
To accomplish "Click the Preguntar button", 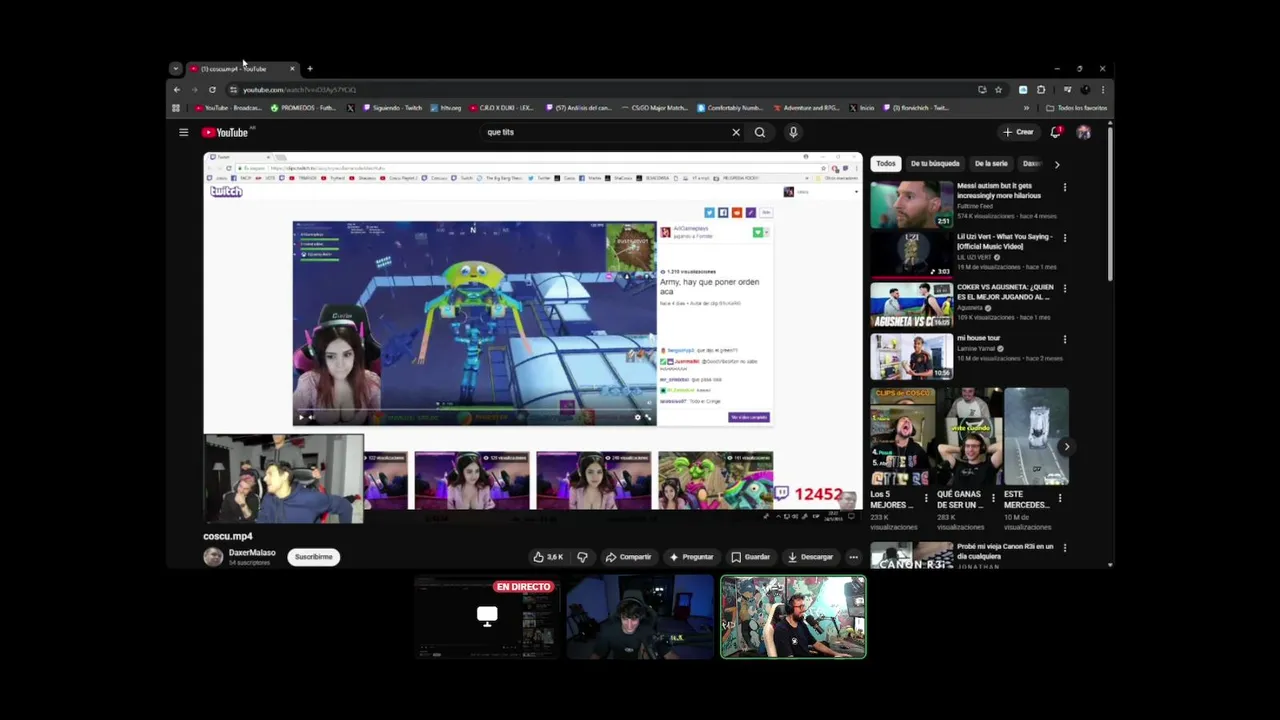I will click(x=691, y=557).
